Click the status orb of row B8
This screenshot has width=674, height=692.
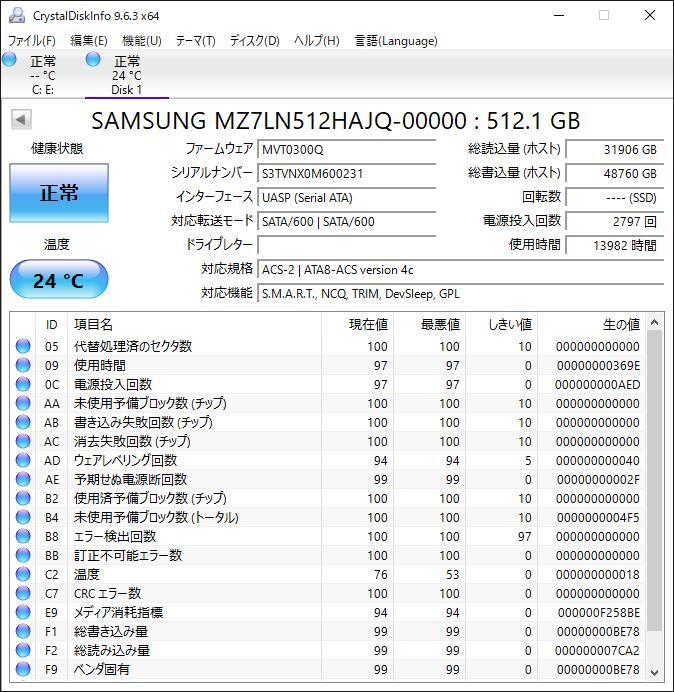coord(23,536)
